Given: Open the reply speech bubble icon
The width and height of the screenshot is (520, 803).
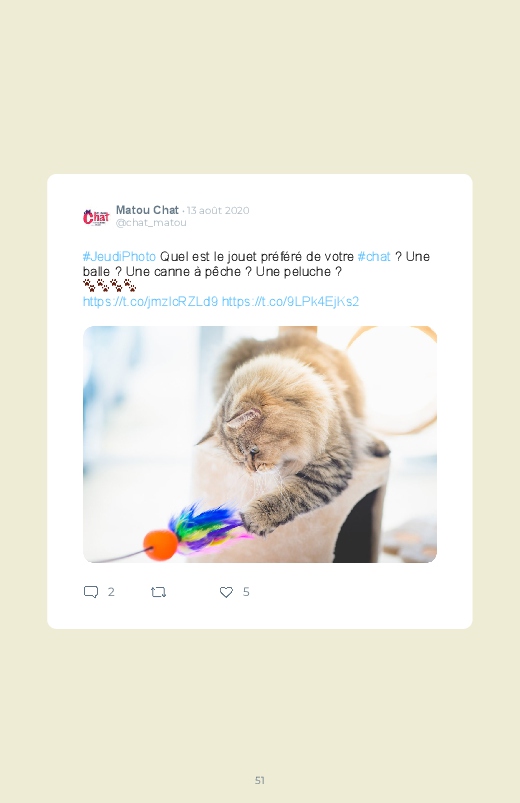Looking at the screenshot, I should tap(91, 592).
